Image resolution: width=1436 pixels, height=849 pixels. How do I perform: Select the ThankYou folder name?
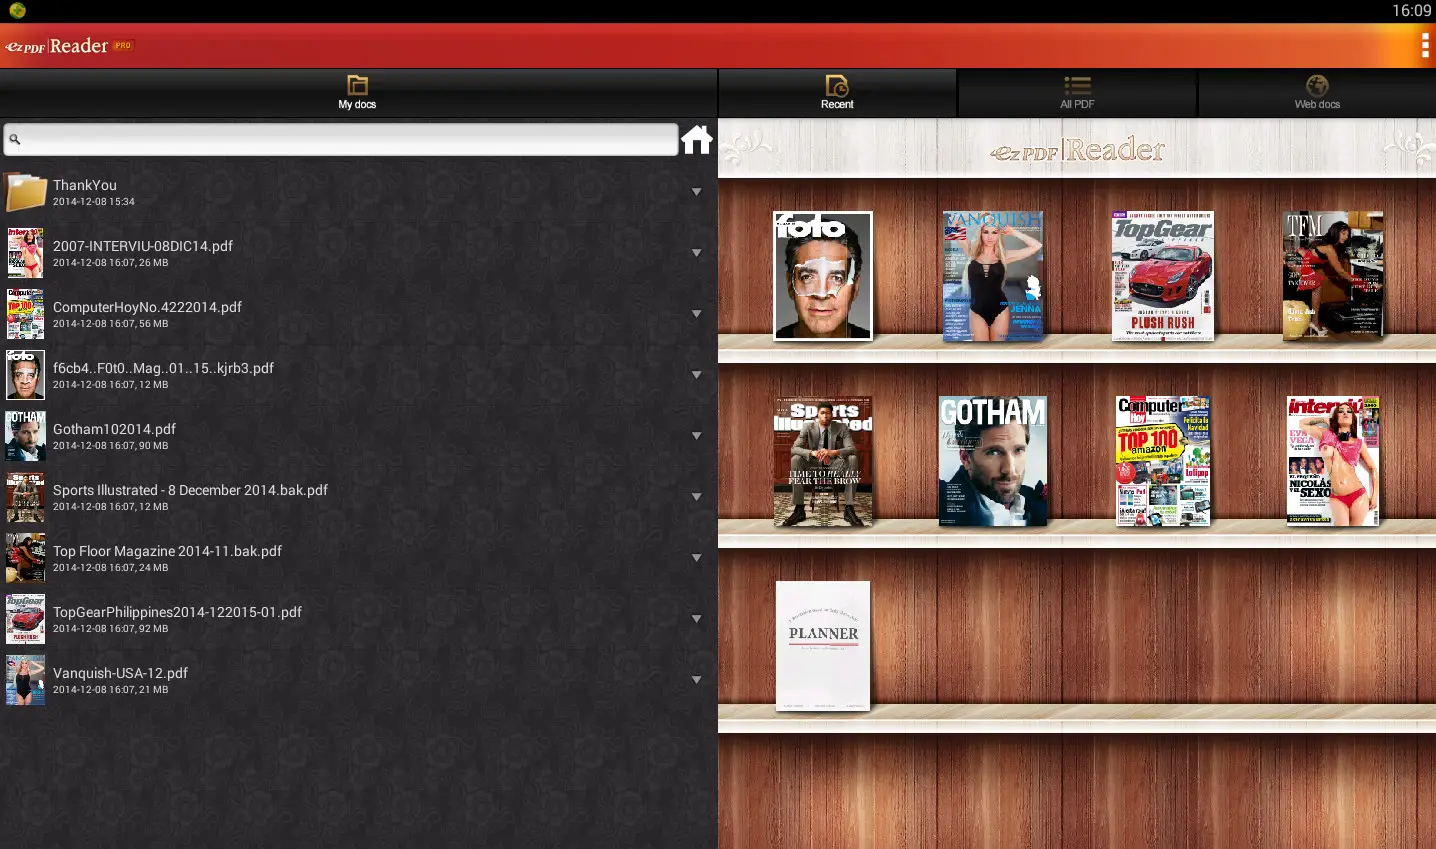pos(85,185)
